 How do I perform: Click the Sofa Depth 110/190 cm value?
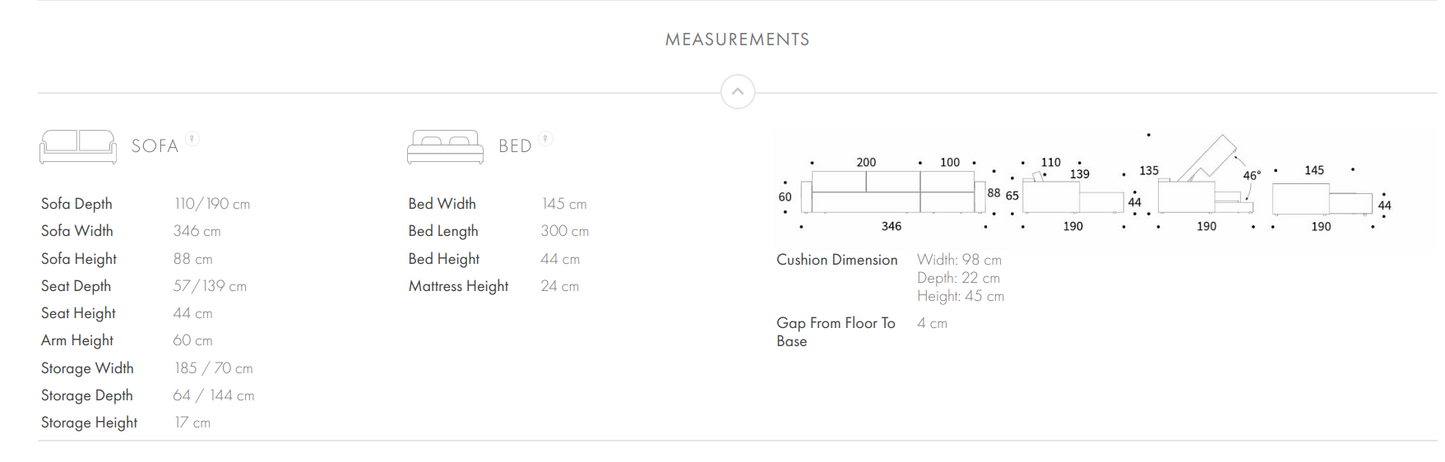[x=212, y=204]
